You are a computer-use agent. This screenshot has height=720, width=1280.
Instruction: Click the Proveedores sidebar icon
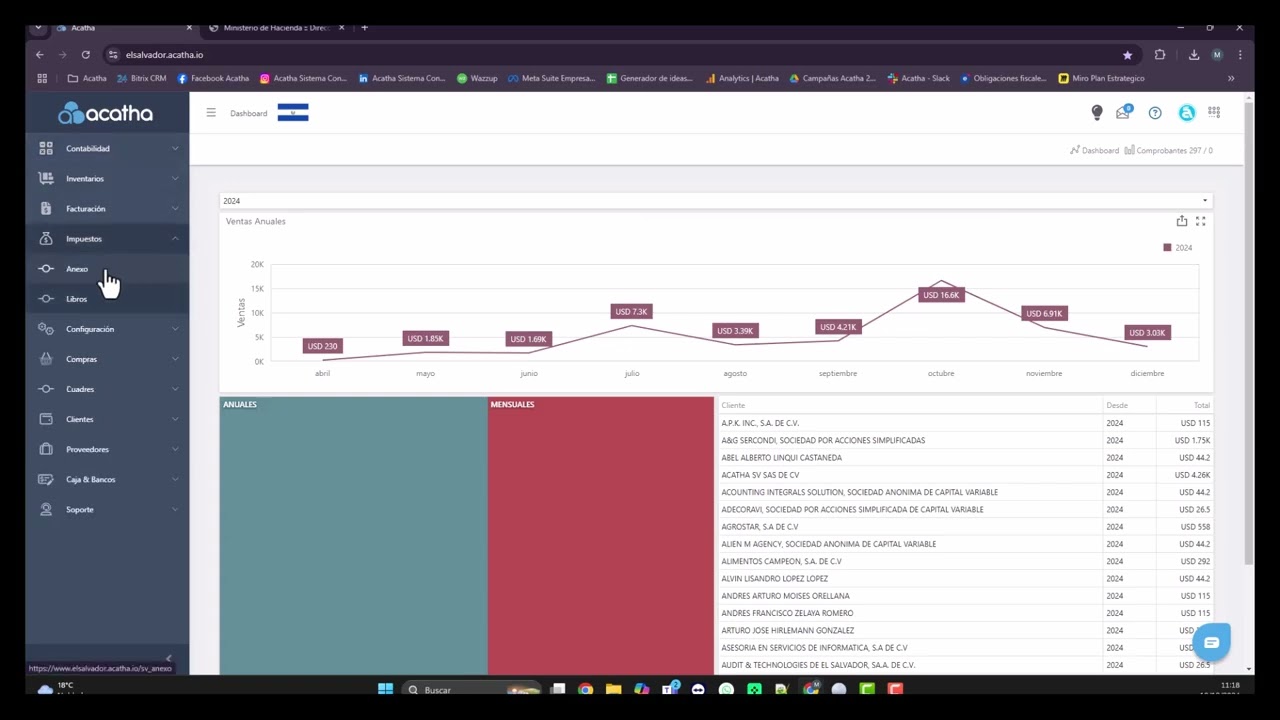pyautogui.click(x=46, y=448)
